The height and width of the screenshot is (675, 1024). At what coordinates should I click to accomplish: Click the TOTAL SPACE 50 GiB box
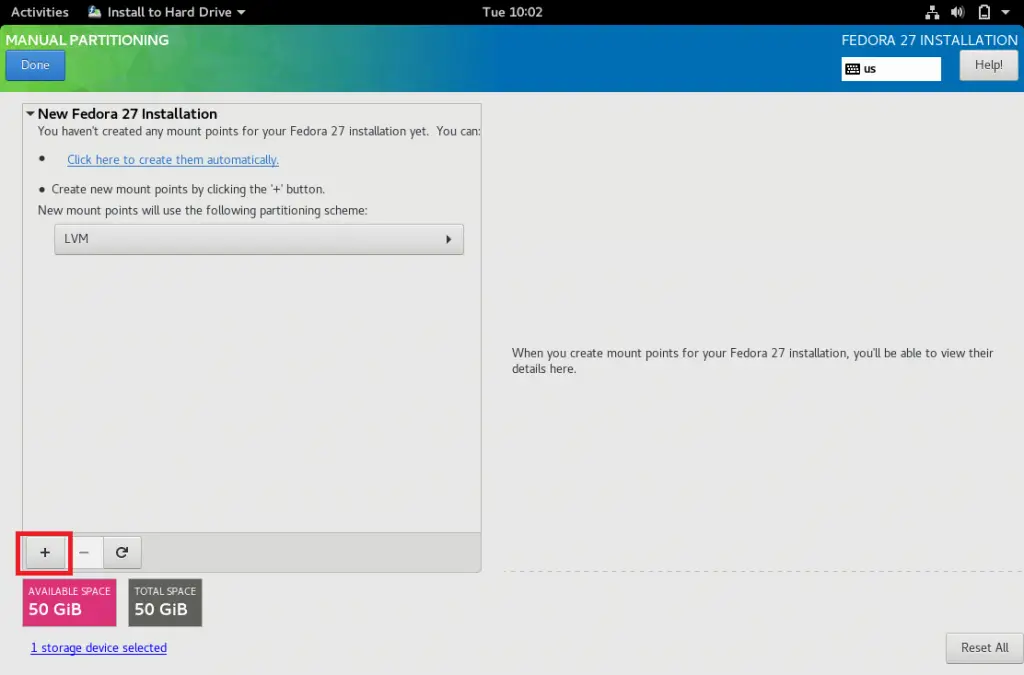(x=165, y=603)
